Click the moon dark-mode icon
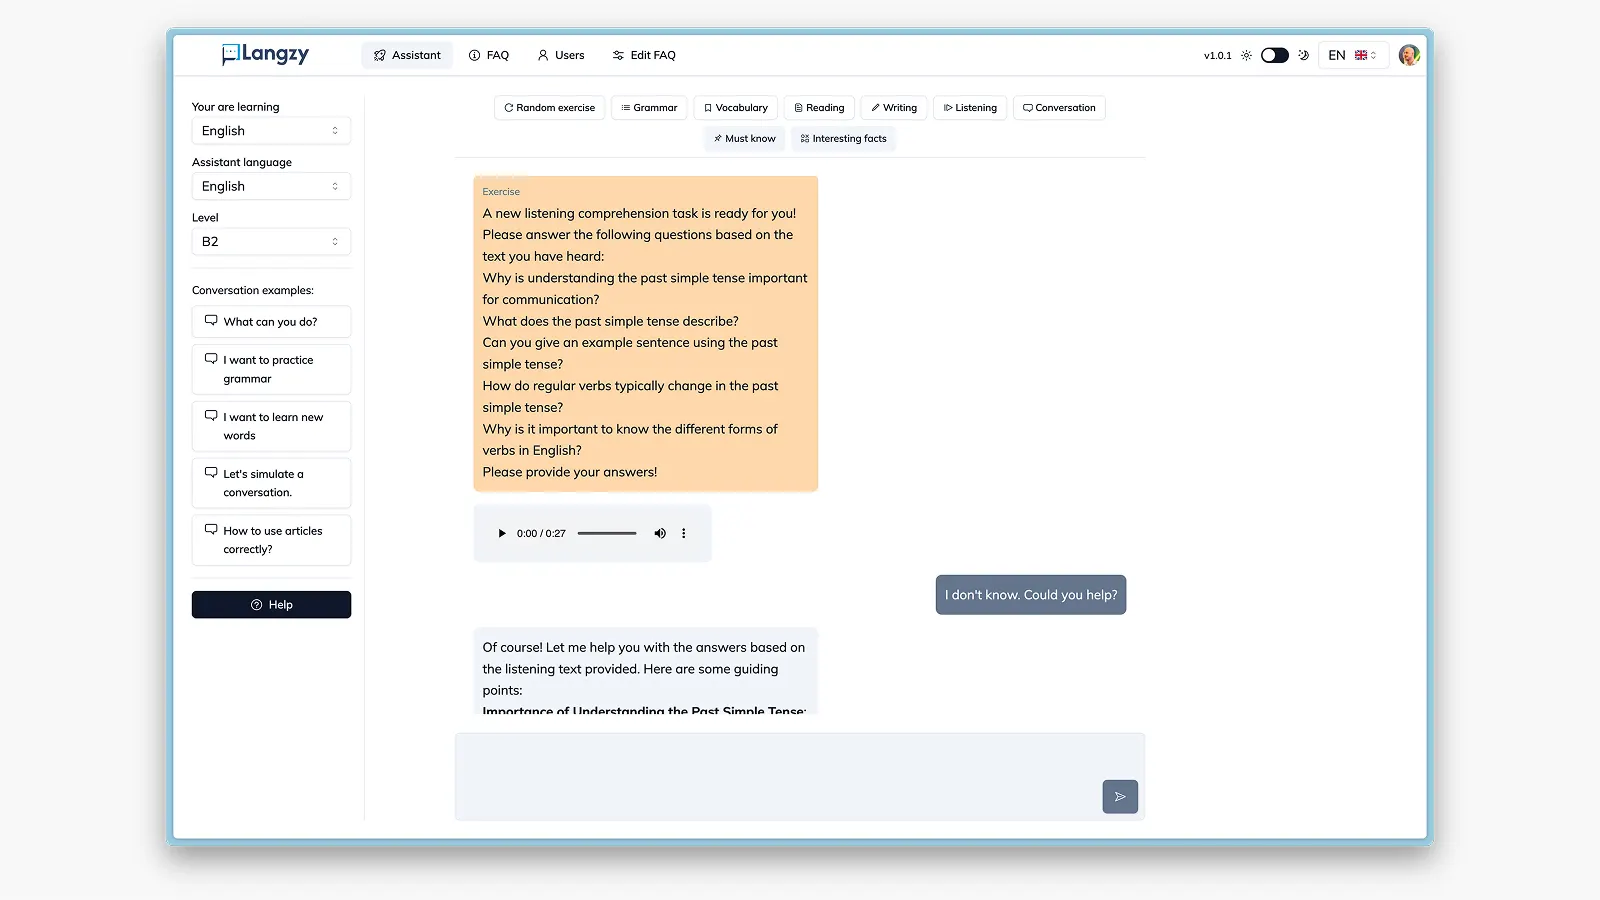1600x900 pixels. (x=1303, y=55)
